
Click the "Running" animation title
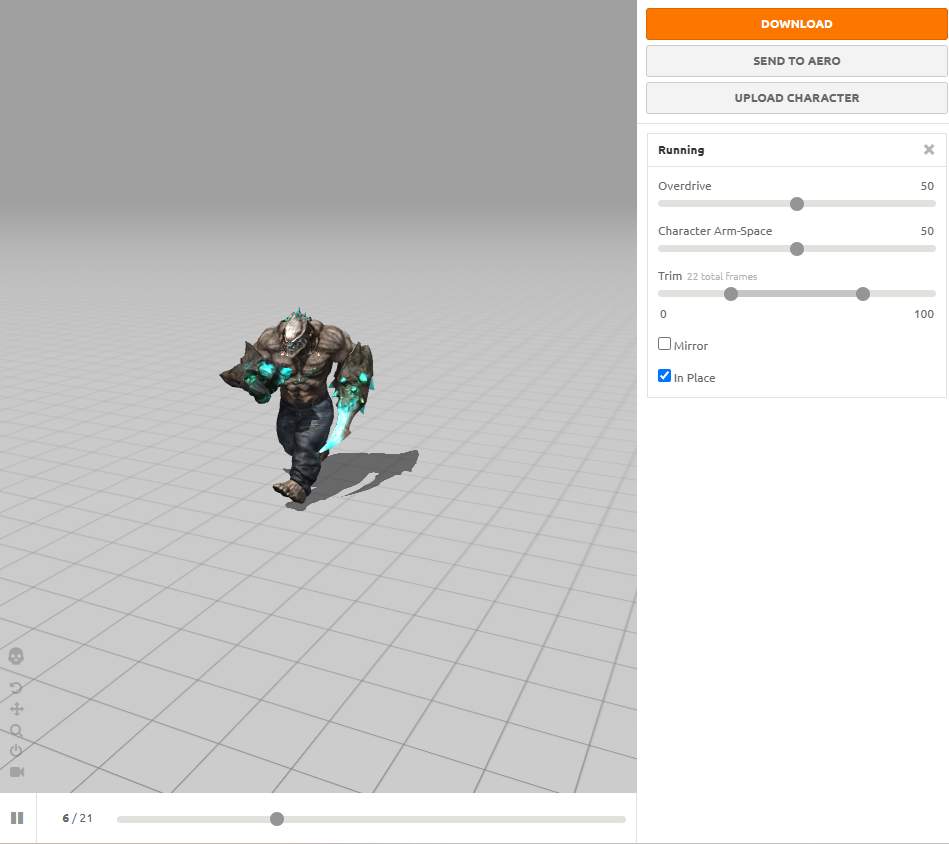pos(681,150)
